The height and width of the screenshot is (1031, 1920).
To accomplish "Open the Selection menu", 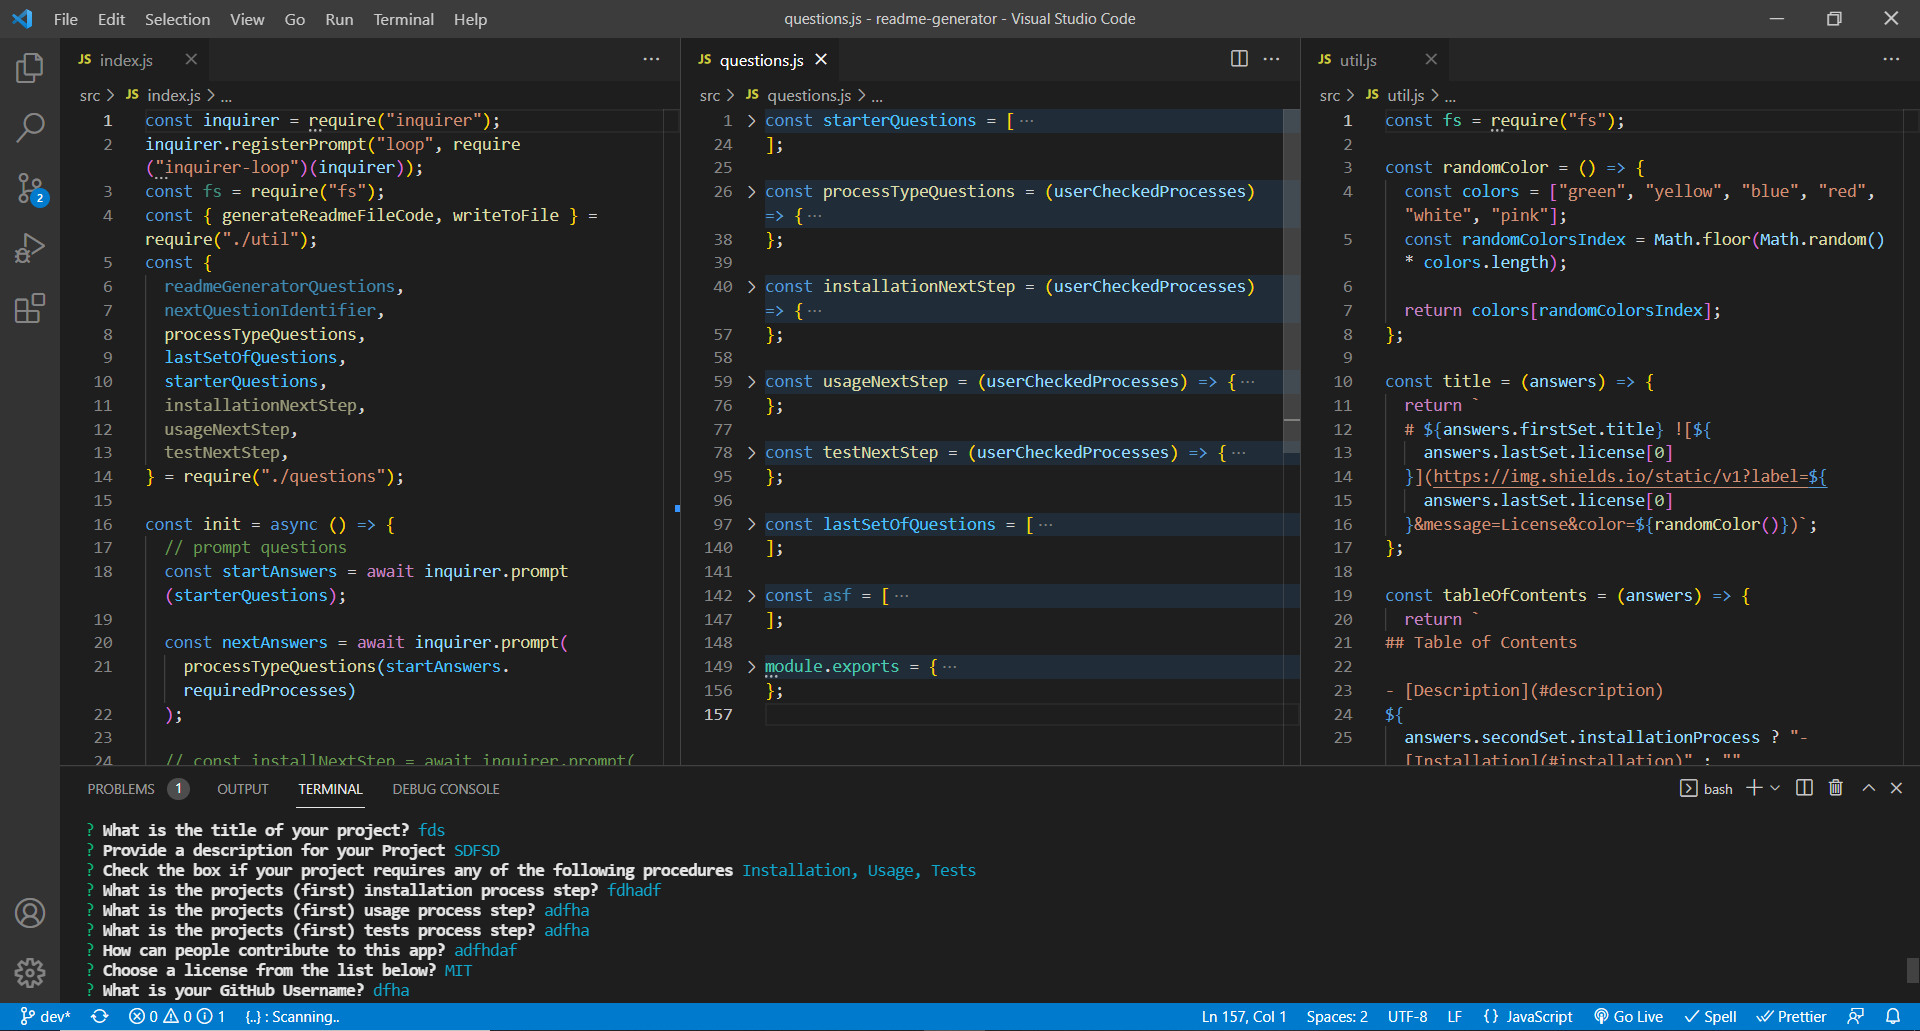I will pos(177,19).
